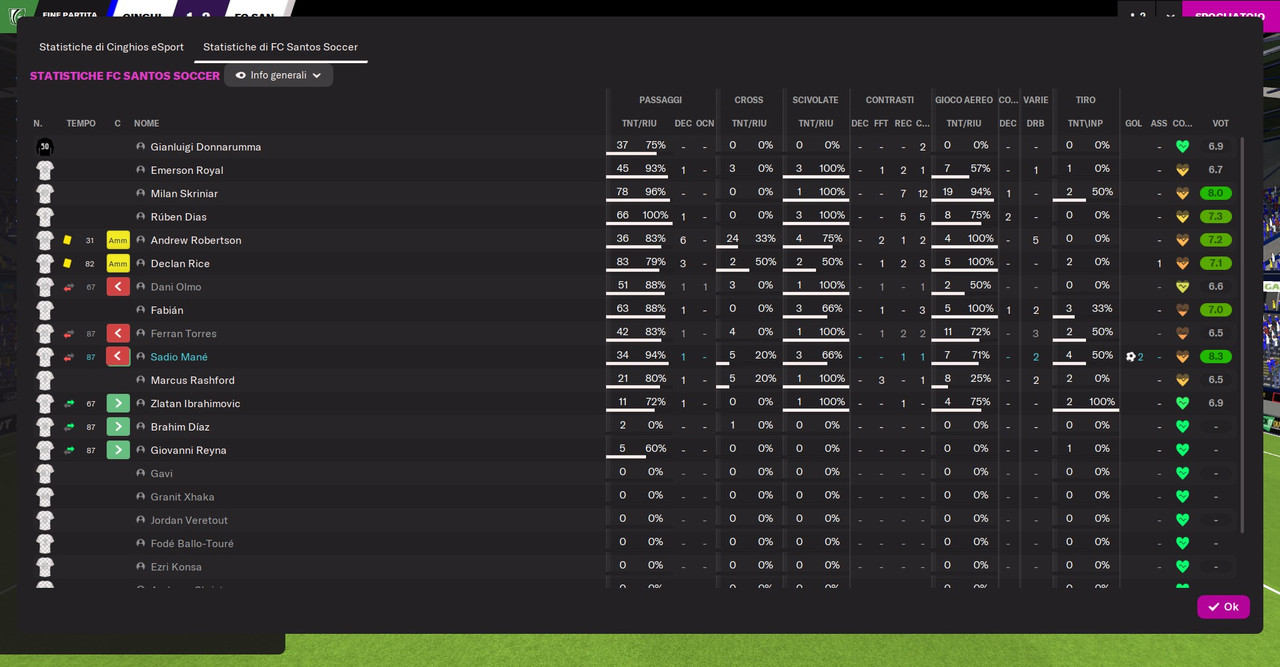The image size is (1280, 667).
Task: Select the Statistiche di FC Santos Soccer tab
Action: 280,47
